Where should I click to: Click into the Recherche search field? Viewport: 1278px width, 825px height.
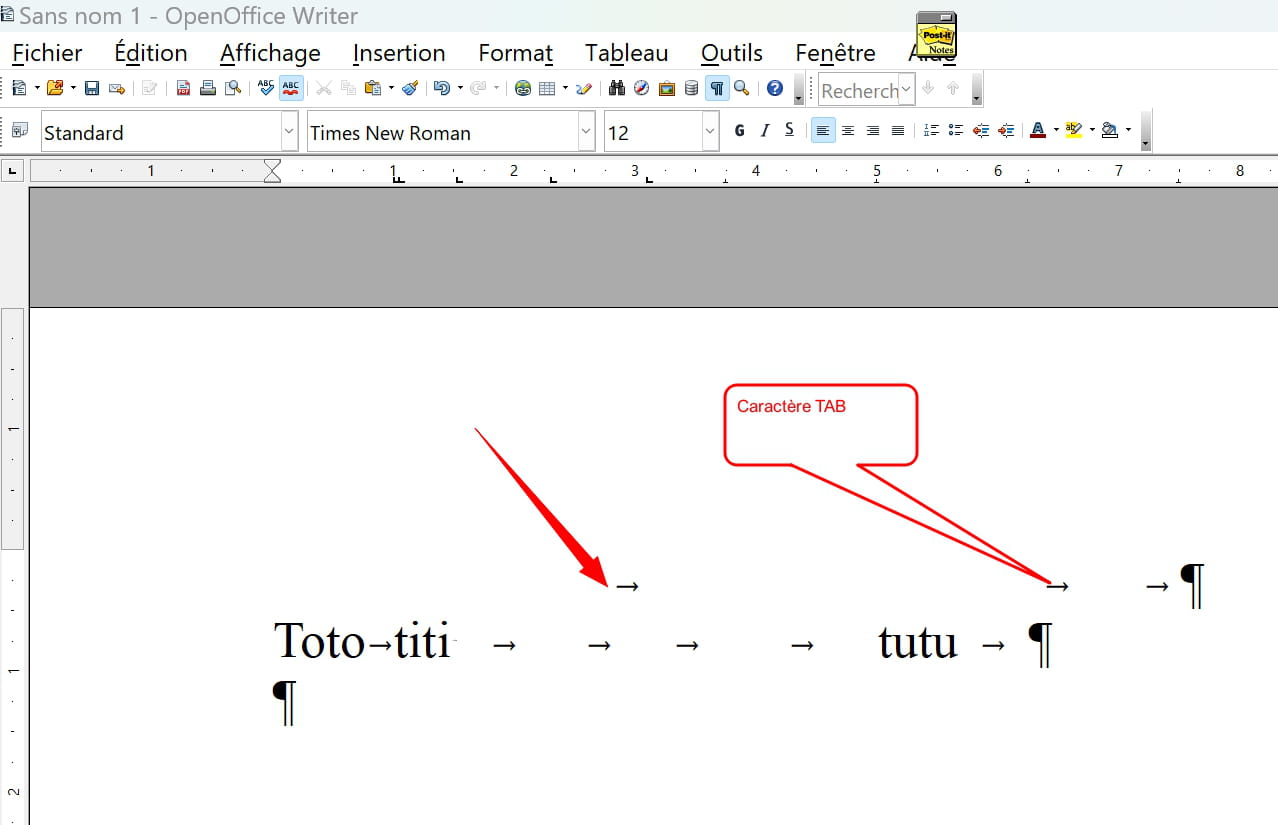point(858,91)
